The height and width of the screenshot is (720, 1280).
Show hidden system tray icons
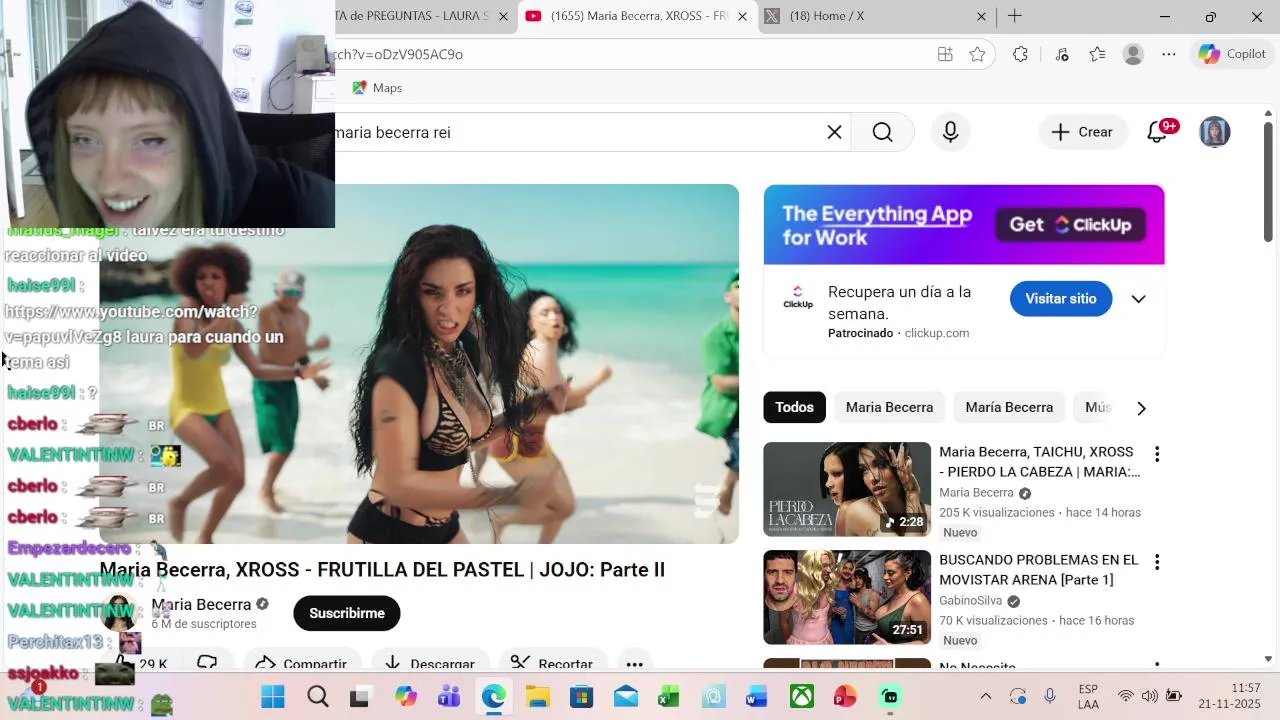tap(985, 696)
